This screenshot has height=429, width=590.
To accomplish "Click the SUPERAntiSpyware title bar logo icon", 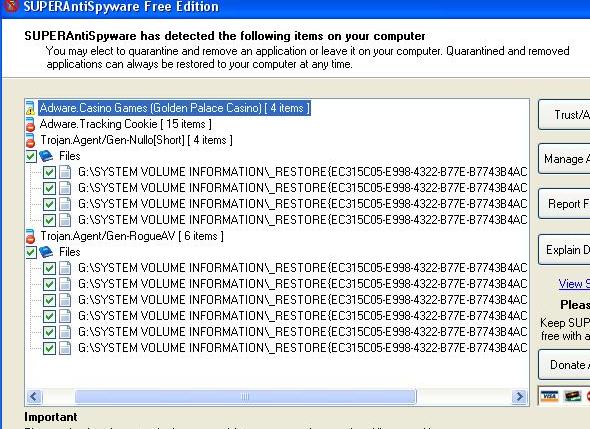I will click(11, 5).
